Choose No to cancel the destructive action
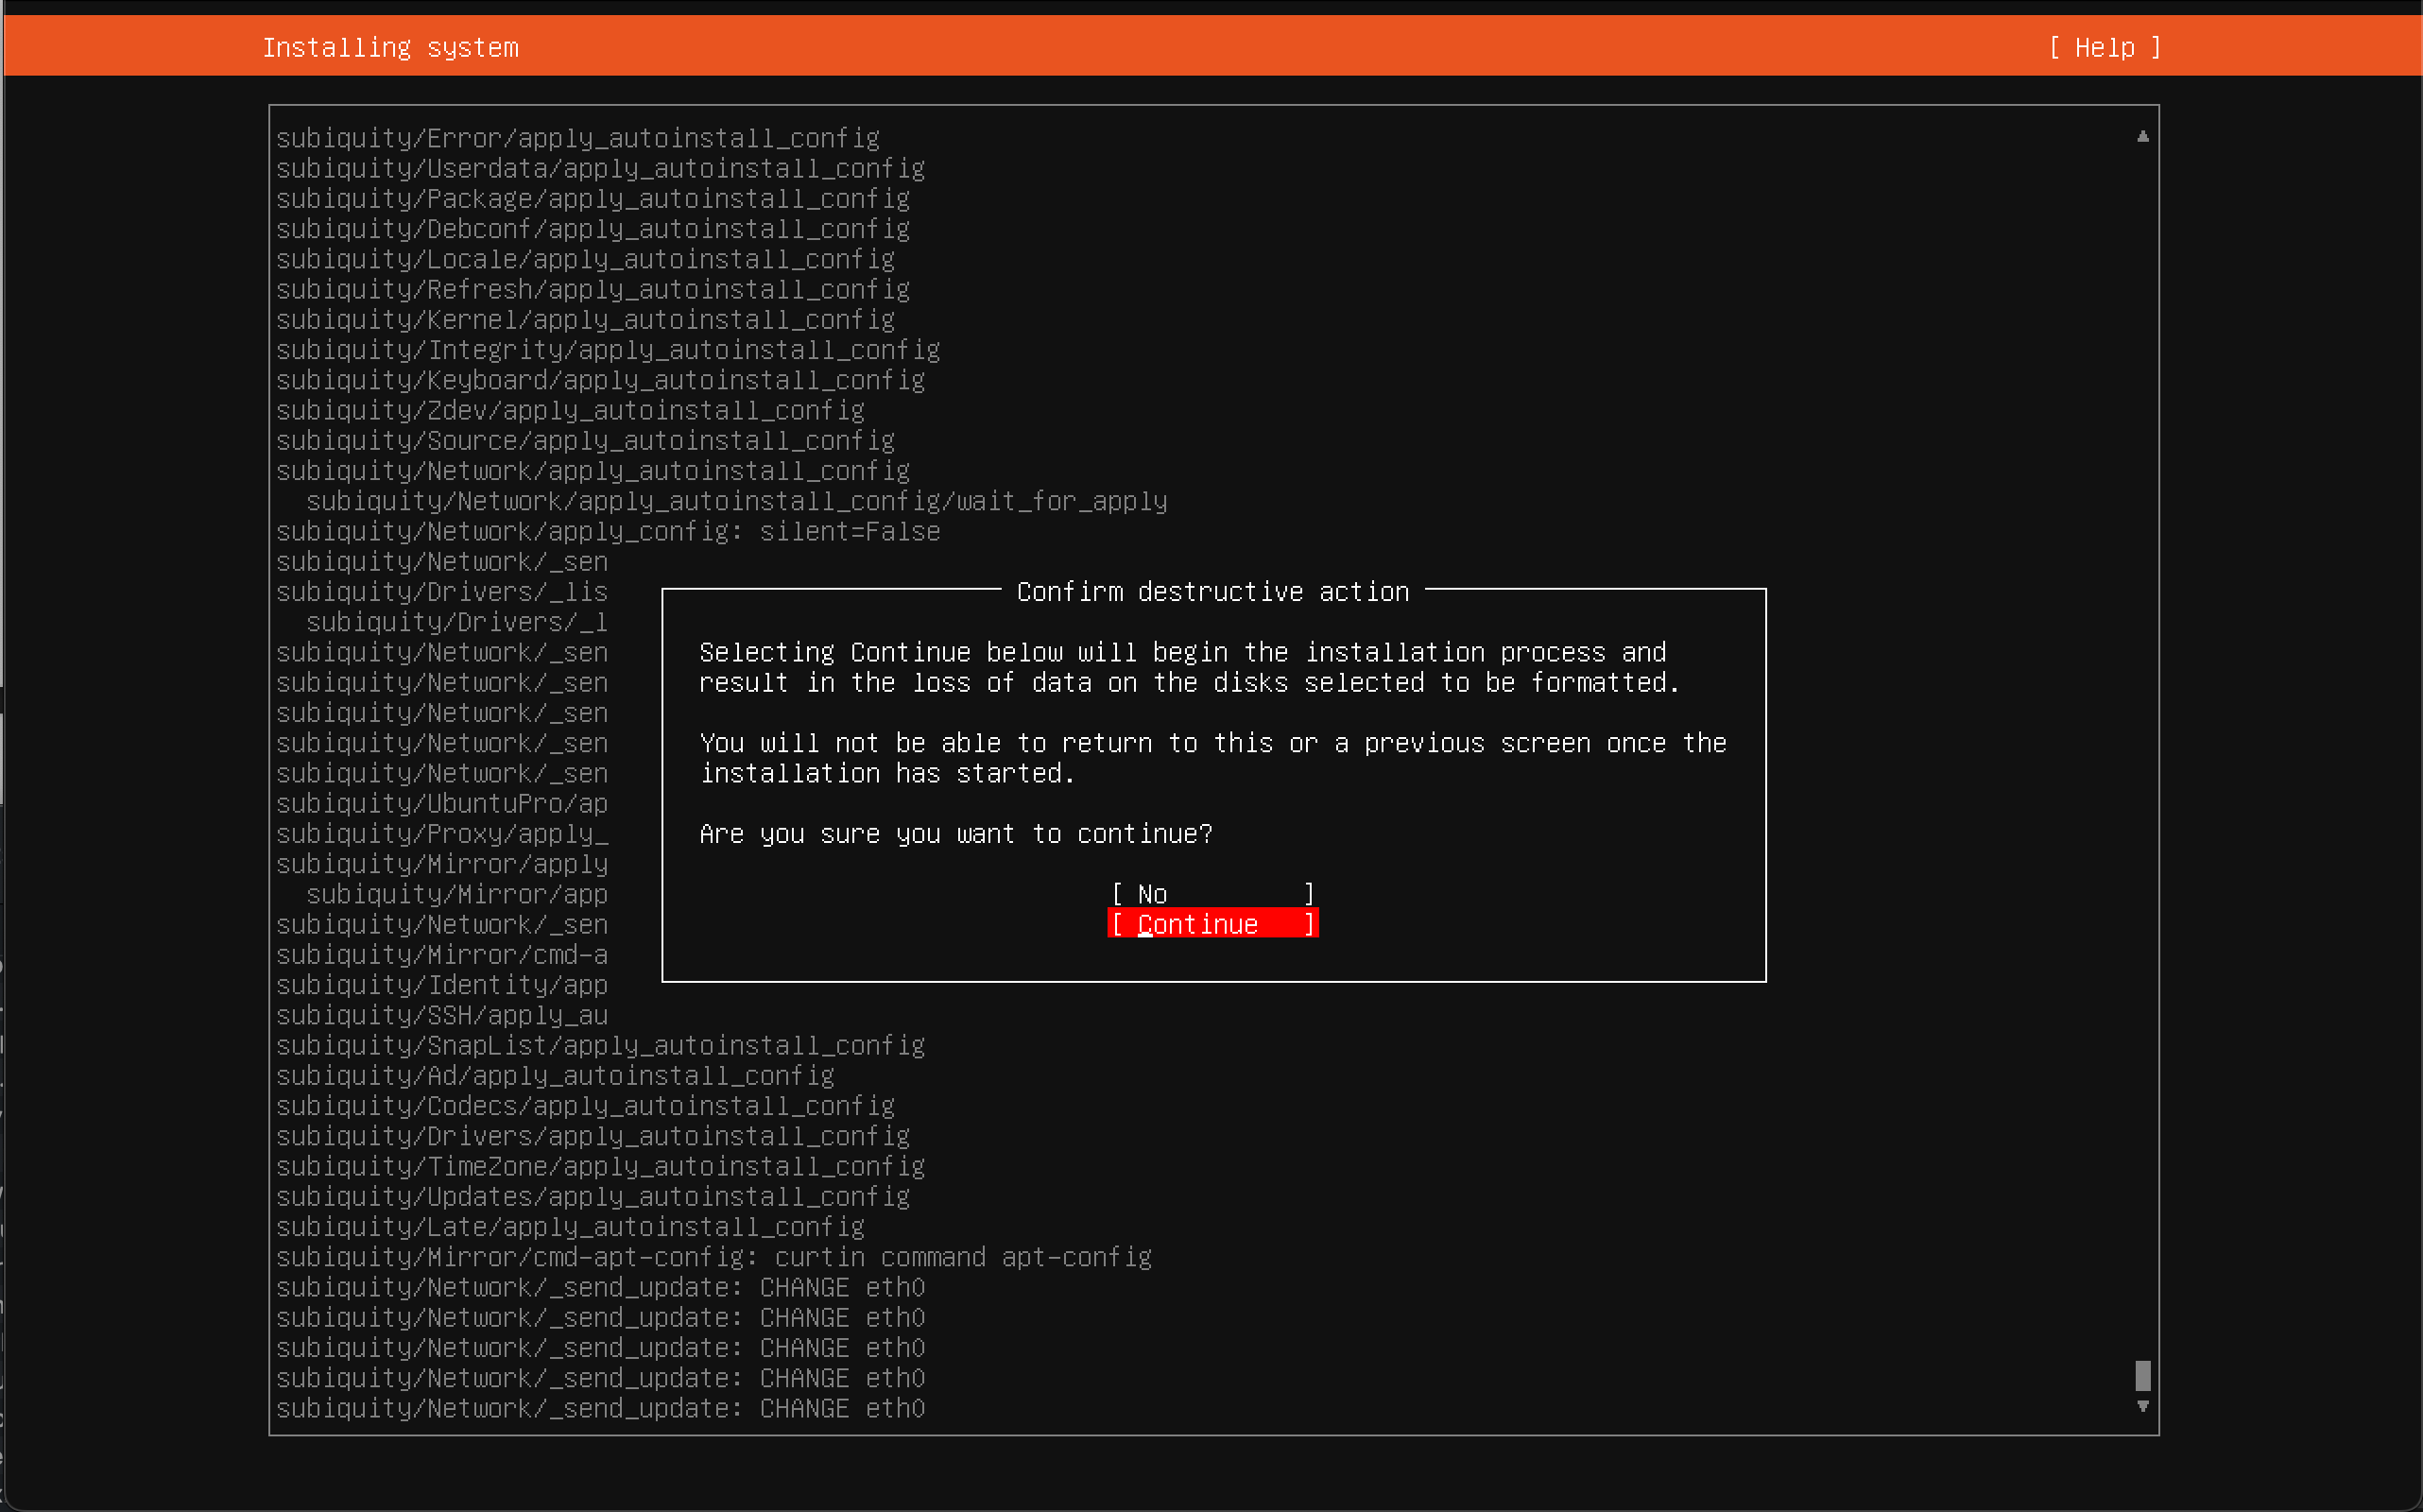 coord(1211,893)
